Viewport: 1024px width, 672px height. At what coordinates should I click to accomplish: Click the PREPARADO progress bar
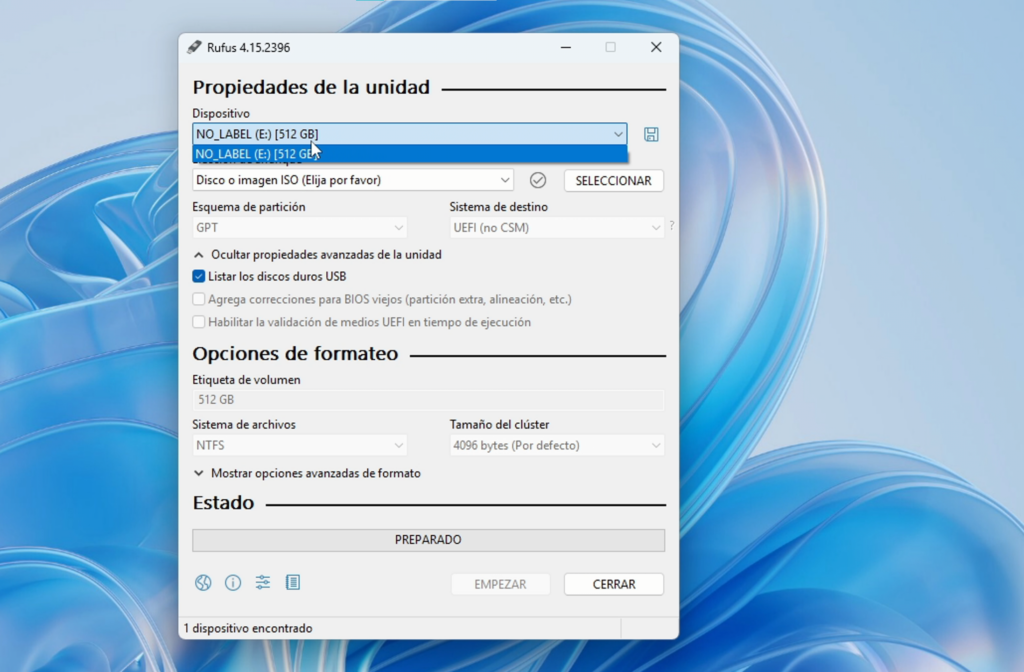tap(428, 540)
